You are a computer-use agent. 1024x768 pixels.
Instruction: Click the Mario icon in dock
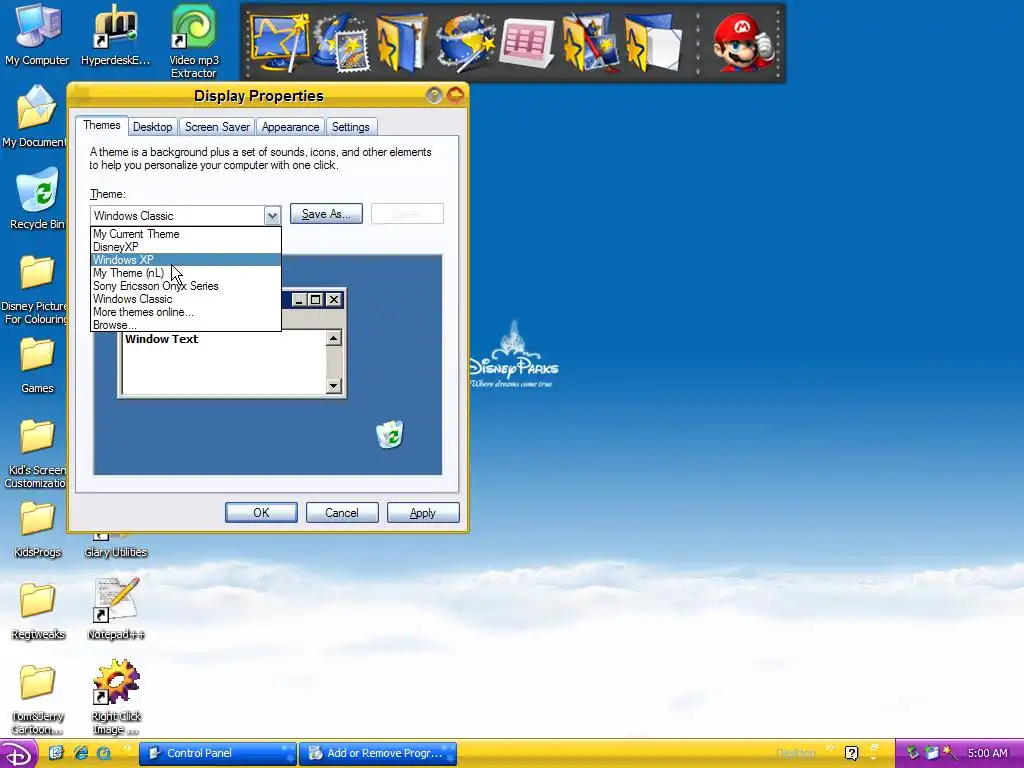[x=742, y=43]
